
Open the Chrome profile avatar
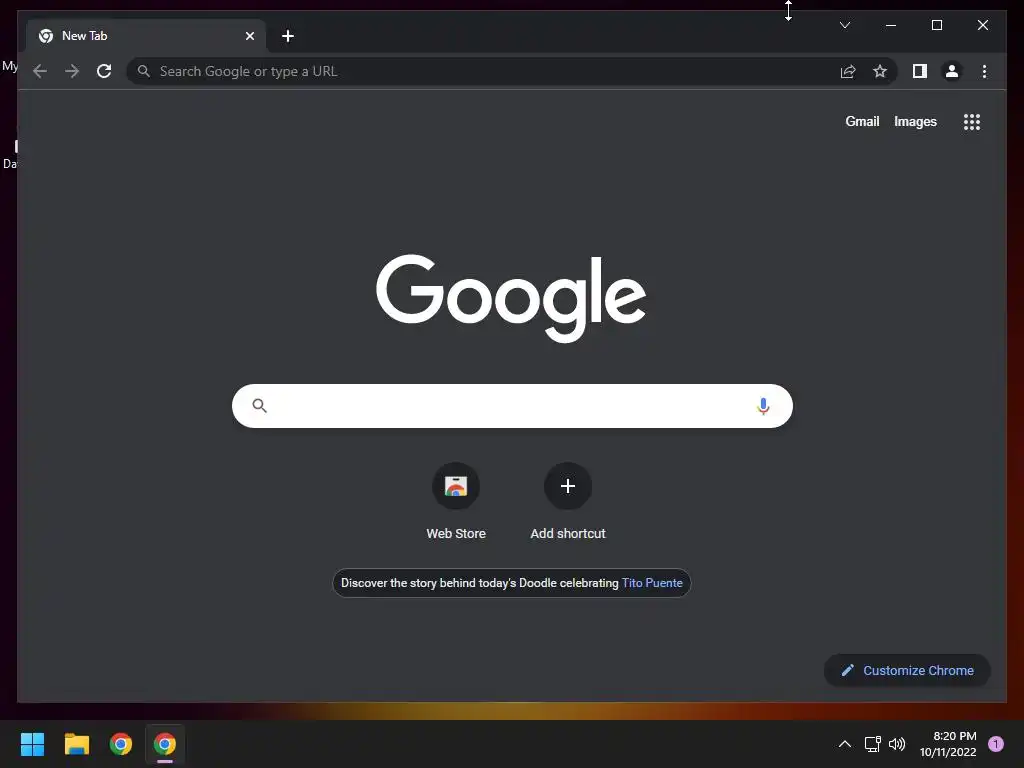pos(952,71)
